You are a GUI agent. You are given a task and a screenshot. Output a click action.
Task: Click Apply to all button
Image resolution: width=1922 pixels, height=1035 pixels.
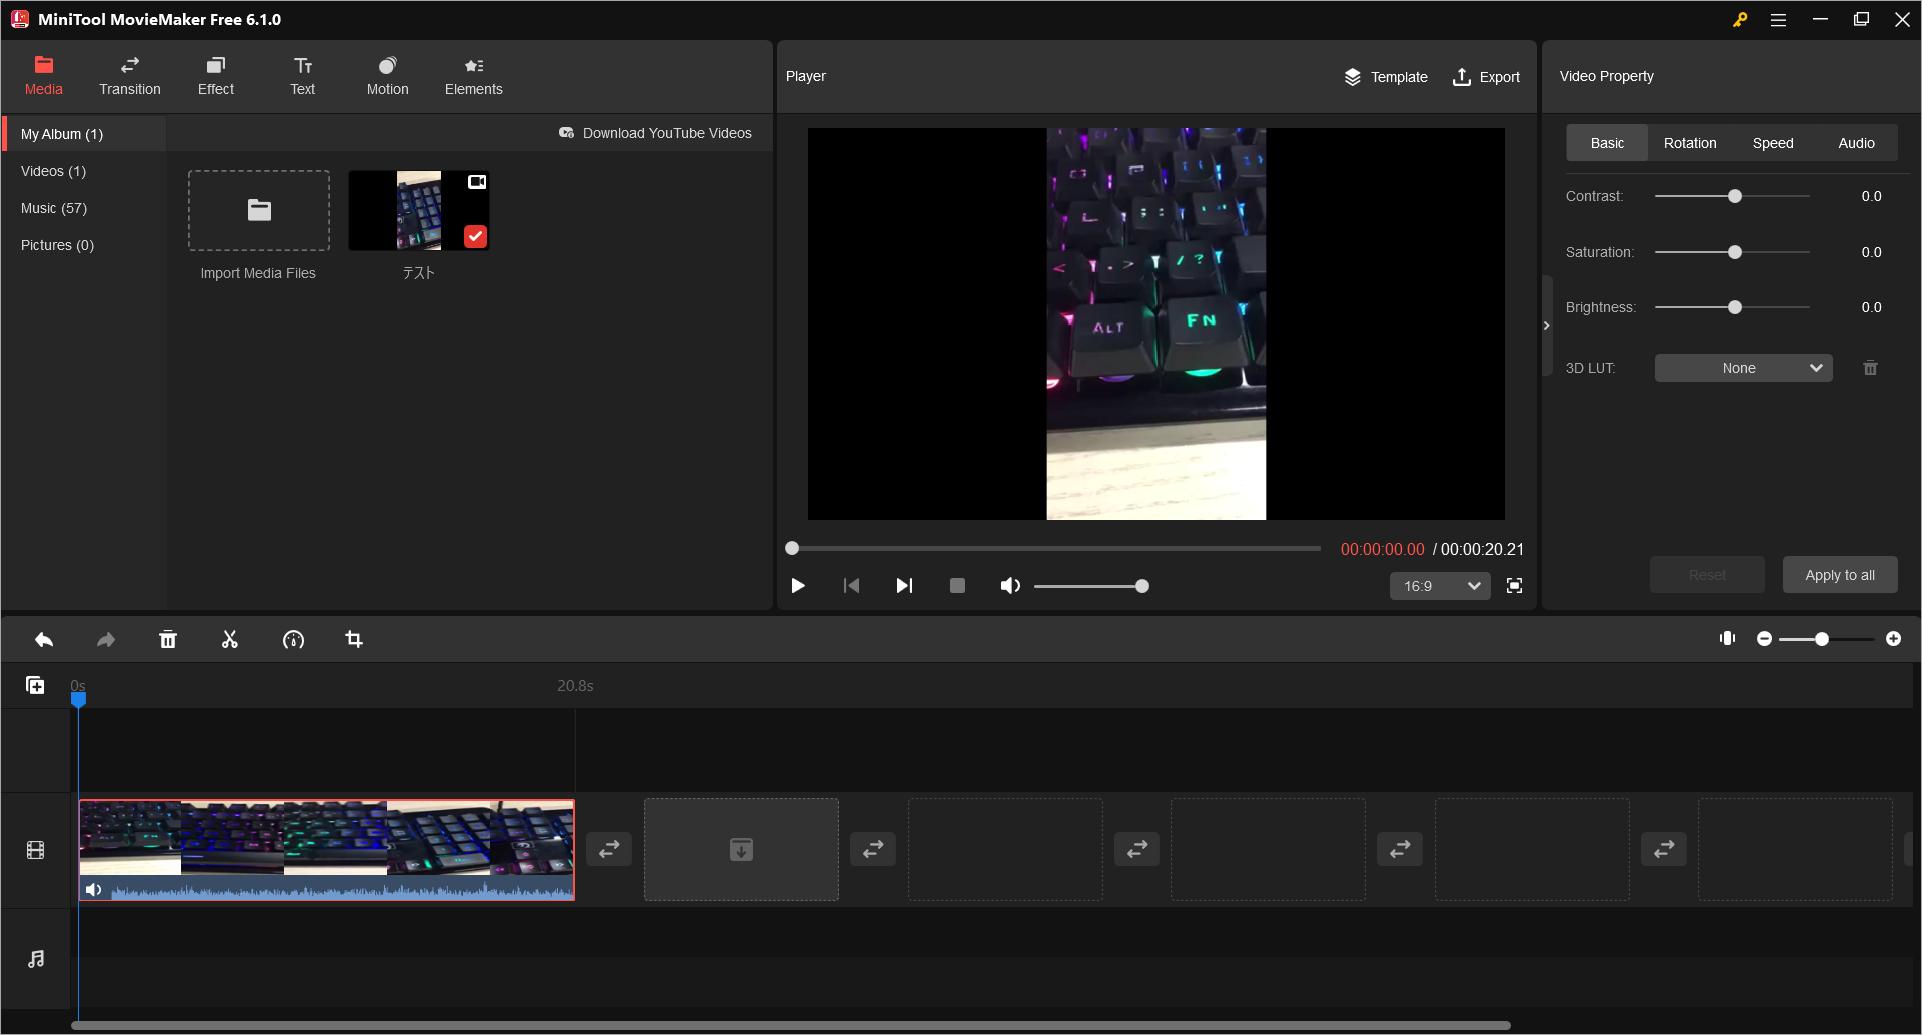(1840, 575)
